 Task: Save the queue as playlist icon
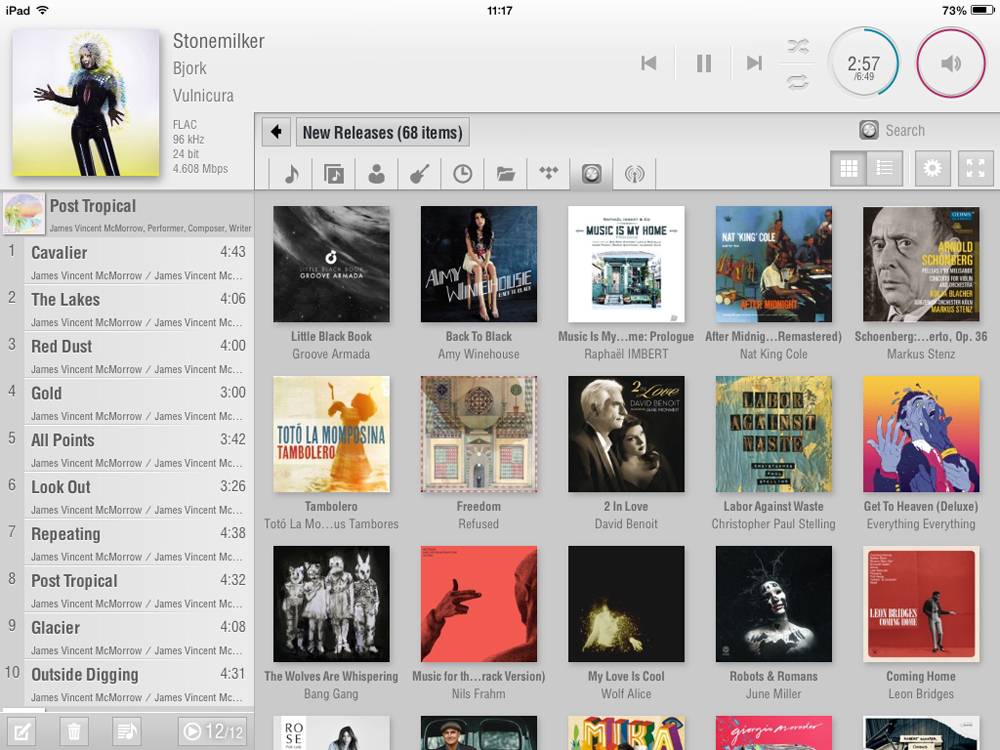click(126, 731)
